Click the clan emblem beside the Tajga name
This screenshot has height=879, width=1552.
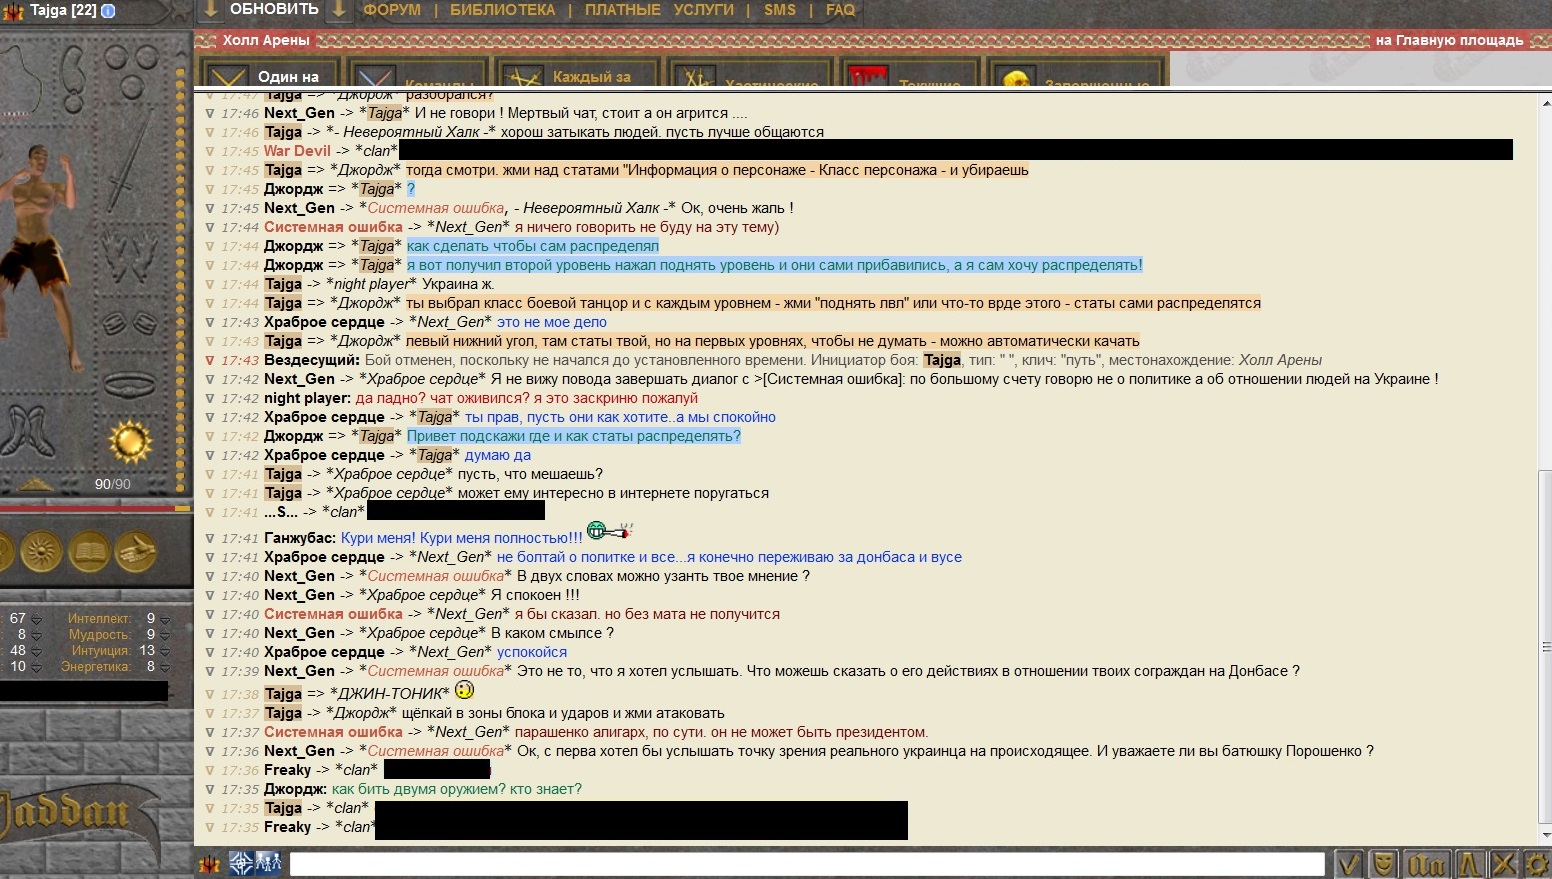point(14,11)
